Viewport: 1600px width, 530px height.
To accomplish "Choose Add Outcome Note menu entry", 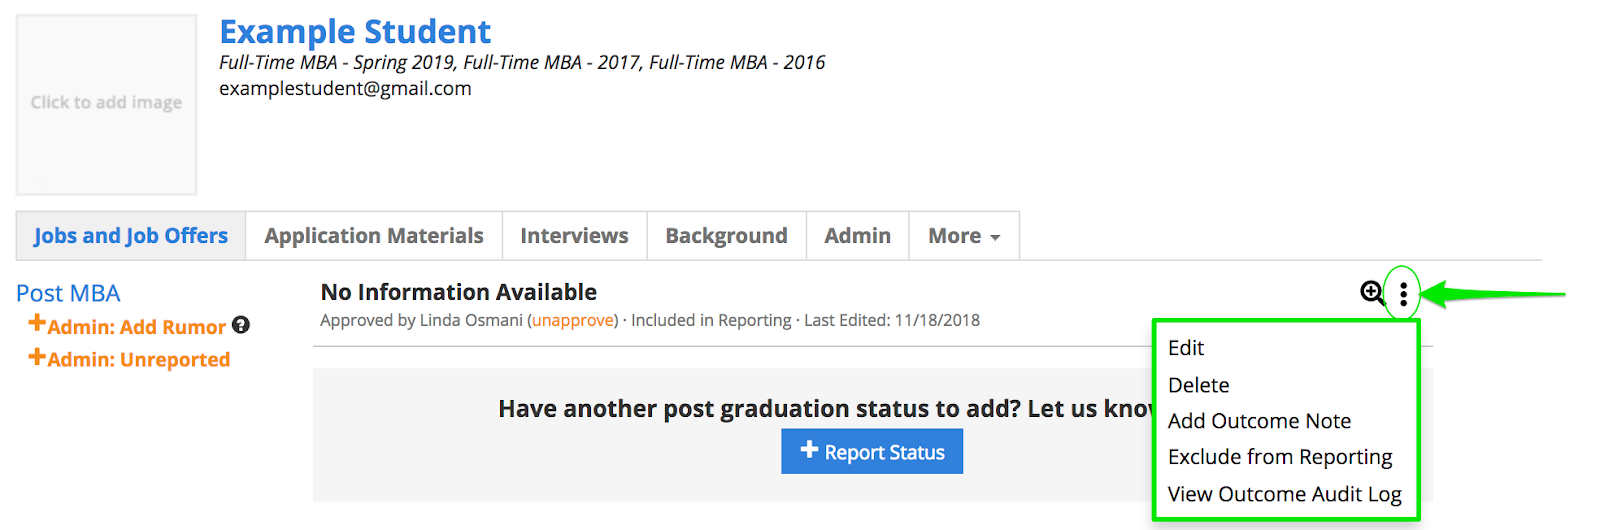I will click(x=1259, y=421).
